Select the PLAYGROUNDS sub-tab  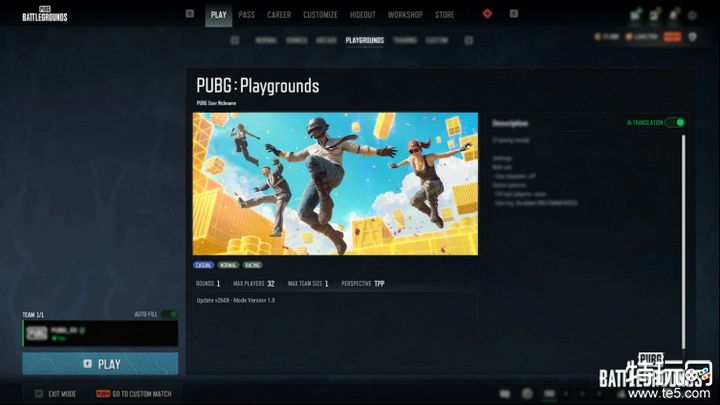365,40
